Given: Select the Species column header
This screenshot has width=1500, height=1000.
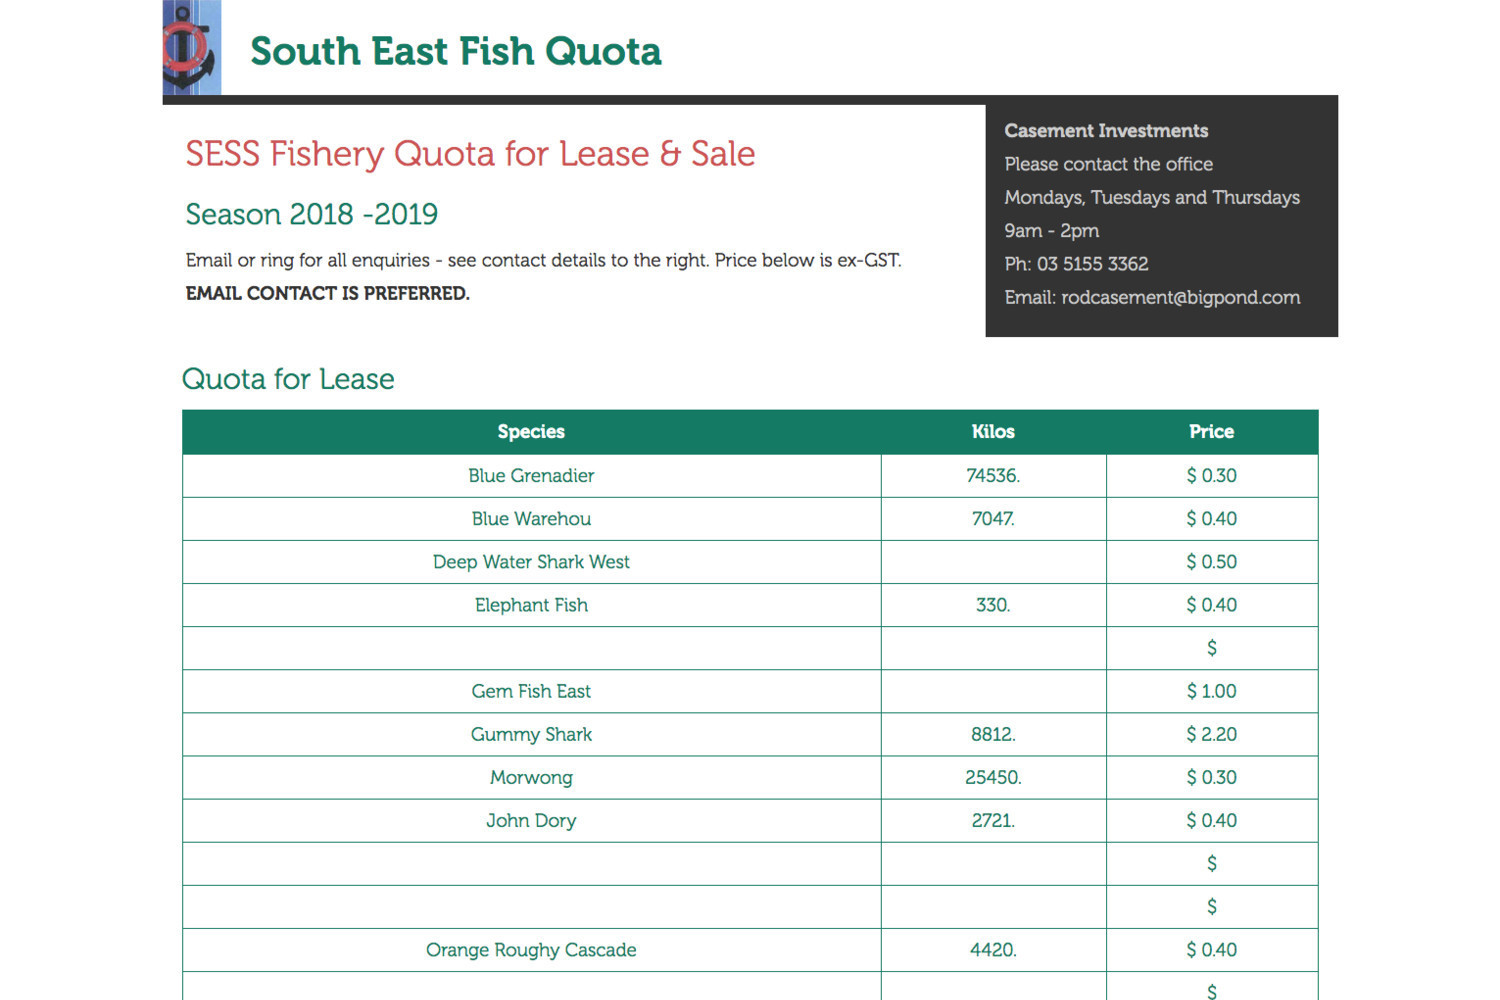Looking at the screenshot, I should pyautogui.click(x=531, y=432).
